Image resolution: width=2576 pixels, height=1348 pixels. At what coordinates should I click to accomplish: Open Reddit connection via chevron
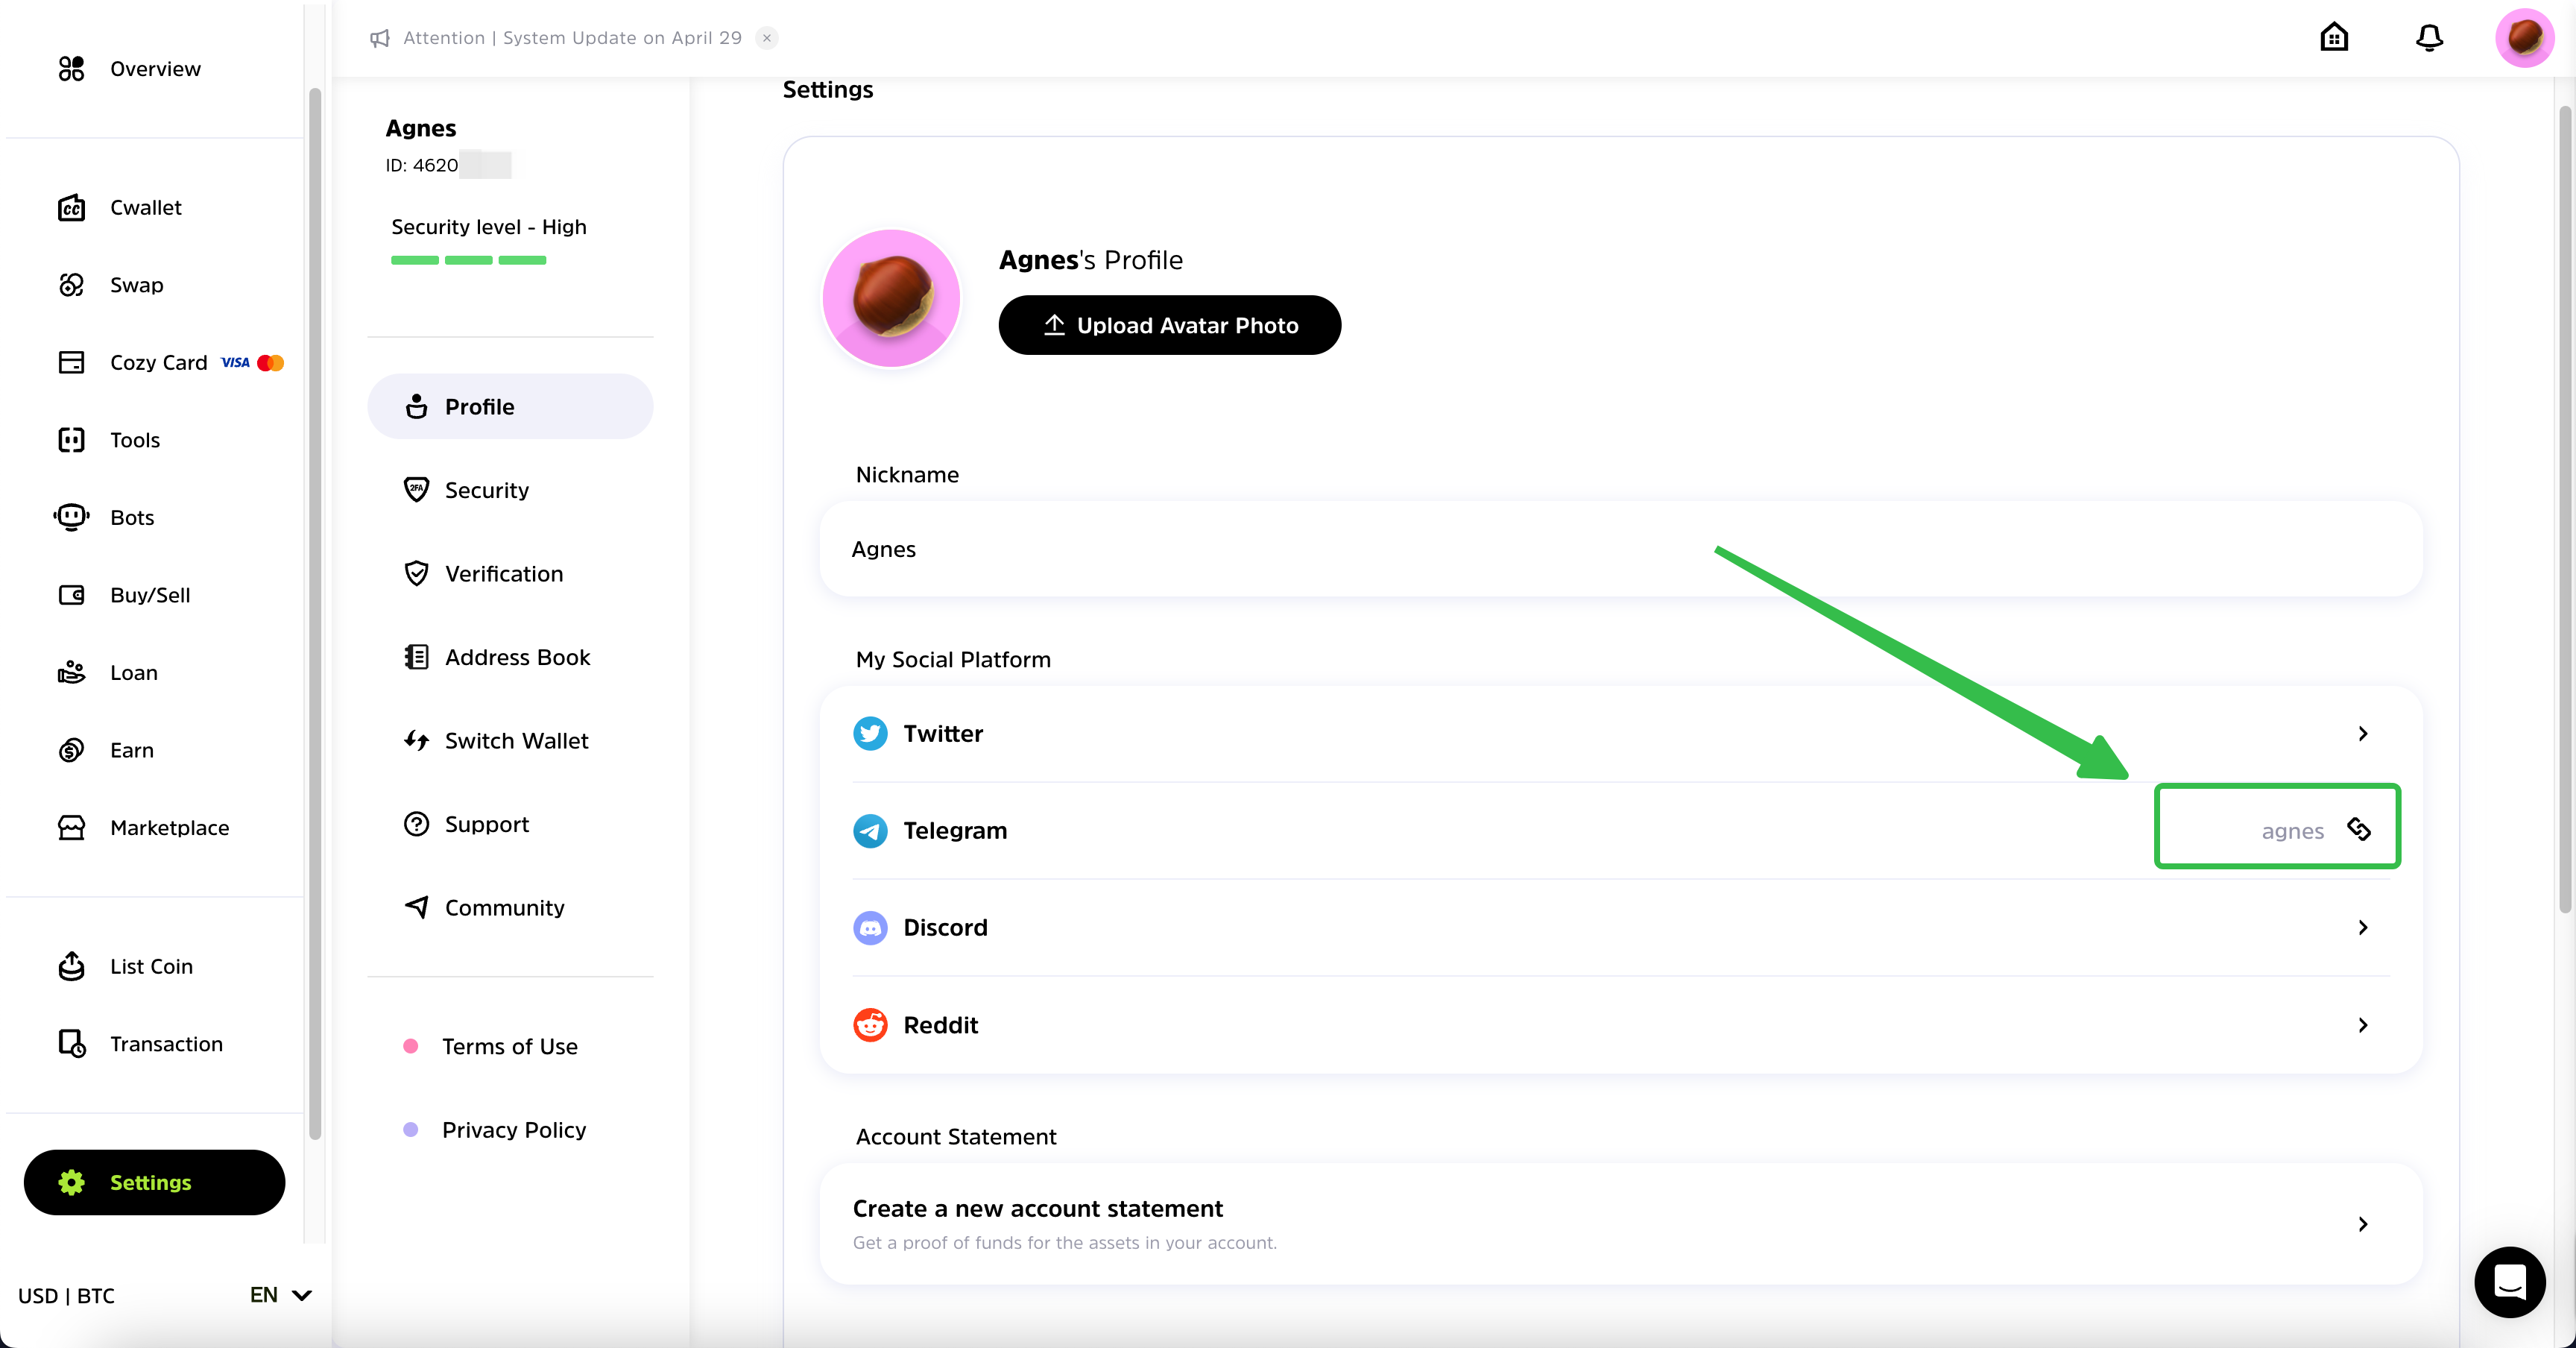(2362, 1025)
